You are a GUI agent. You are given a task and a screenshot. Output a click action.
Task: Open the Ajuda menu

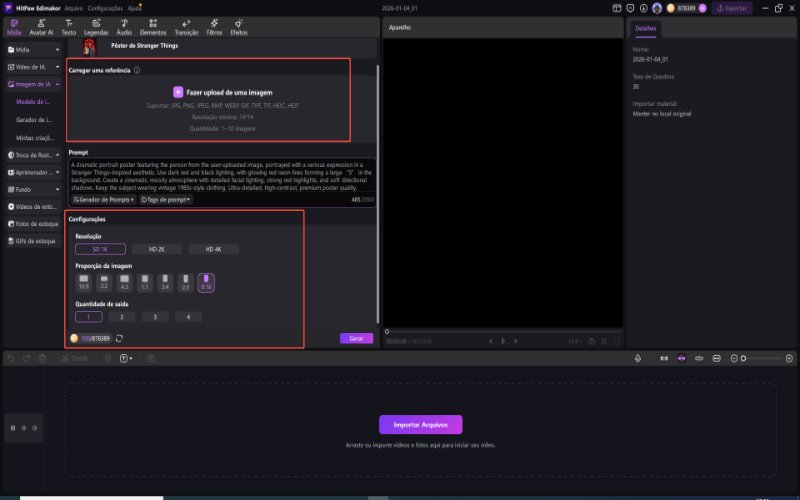point(134,8)
